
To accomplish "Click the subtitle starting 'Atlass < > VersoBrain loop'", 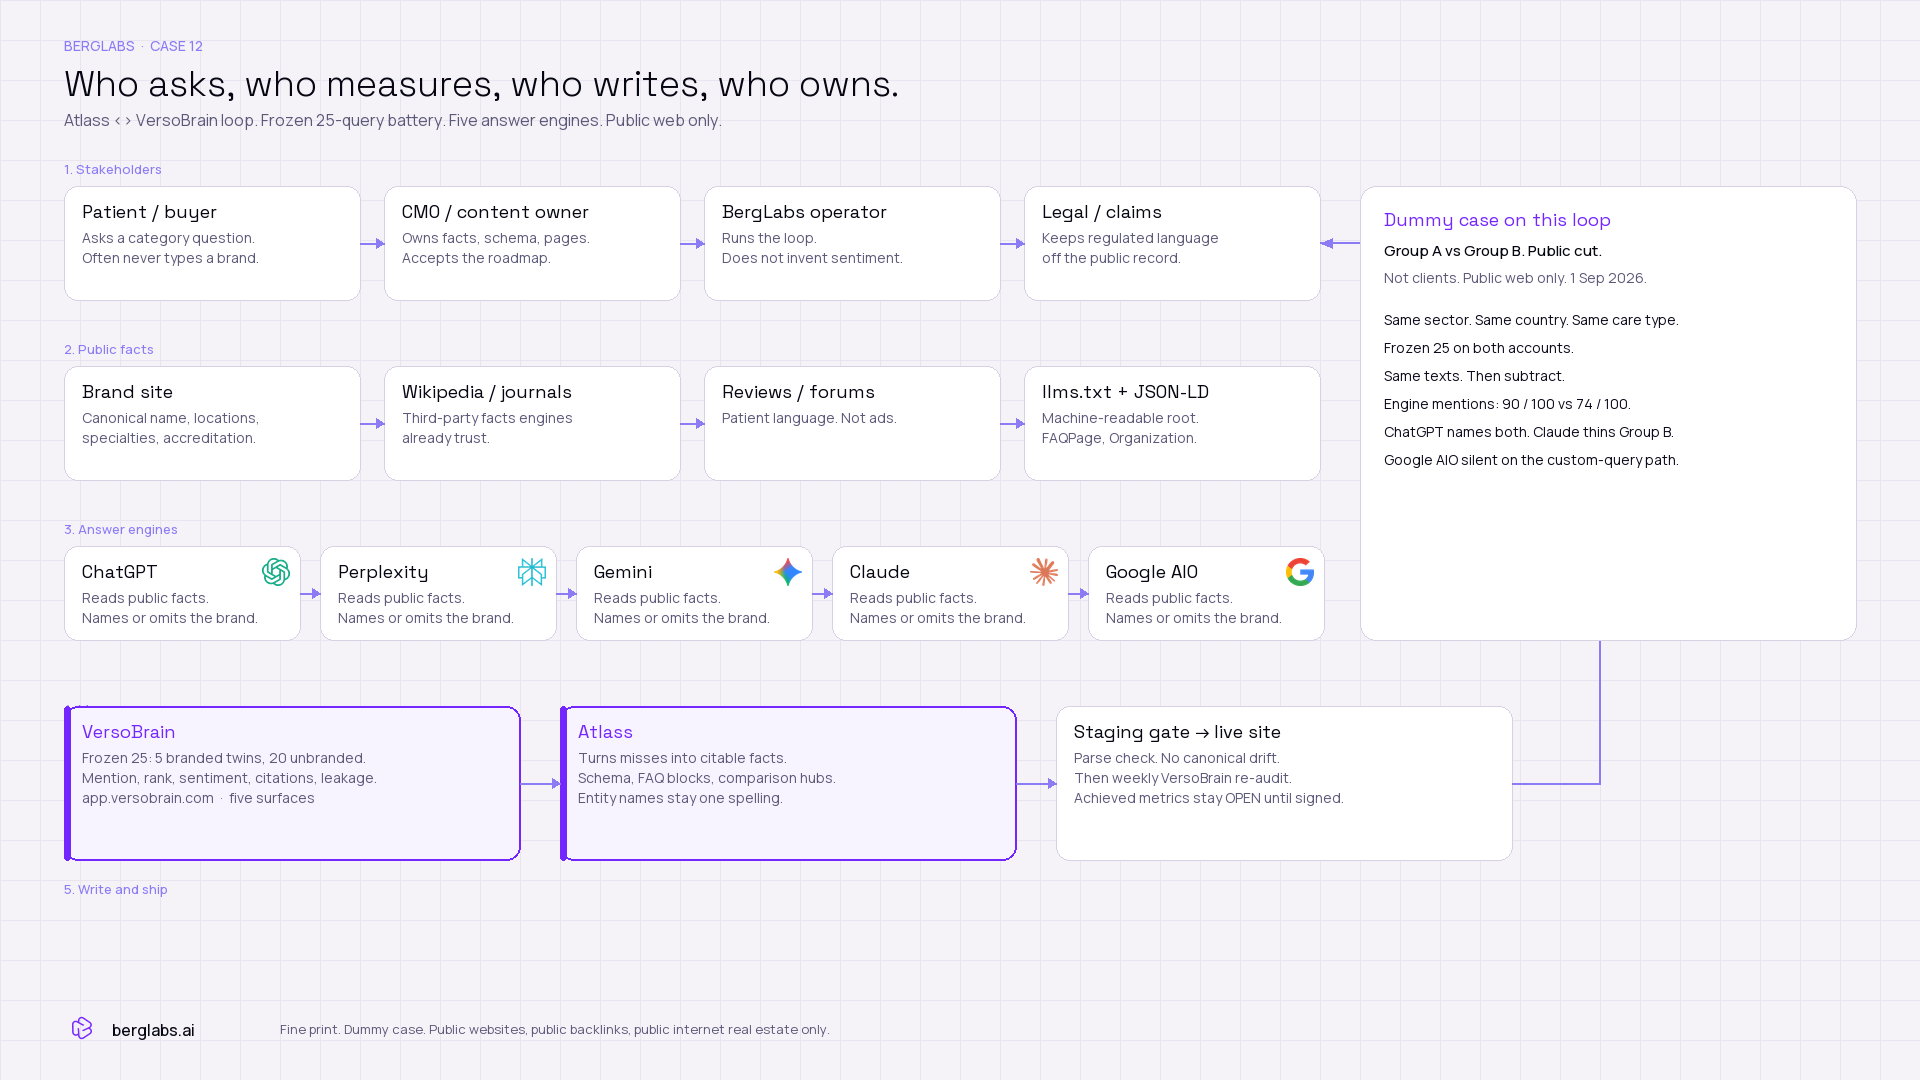I will [392, 120].
